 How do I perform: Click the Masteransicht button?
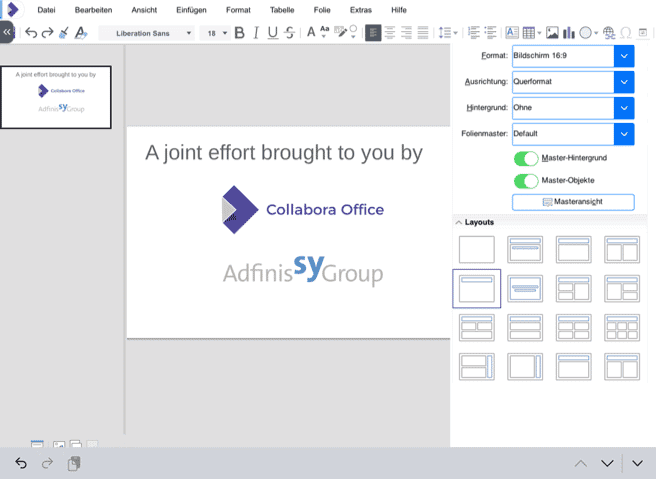point(573,202)
